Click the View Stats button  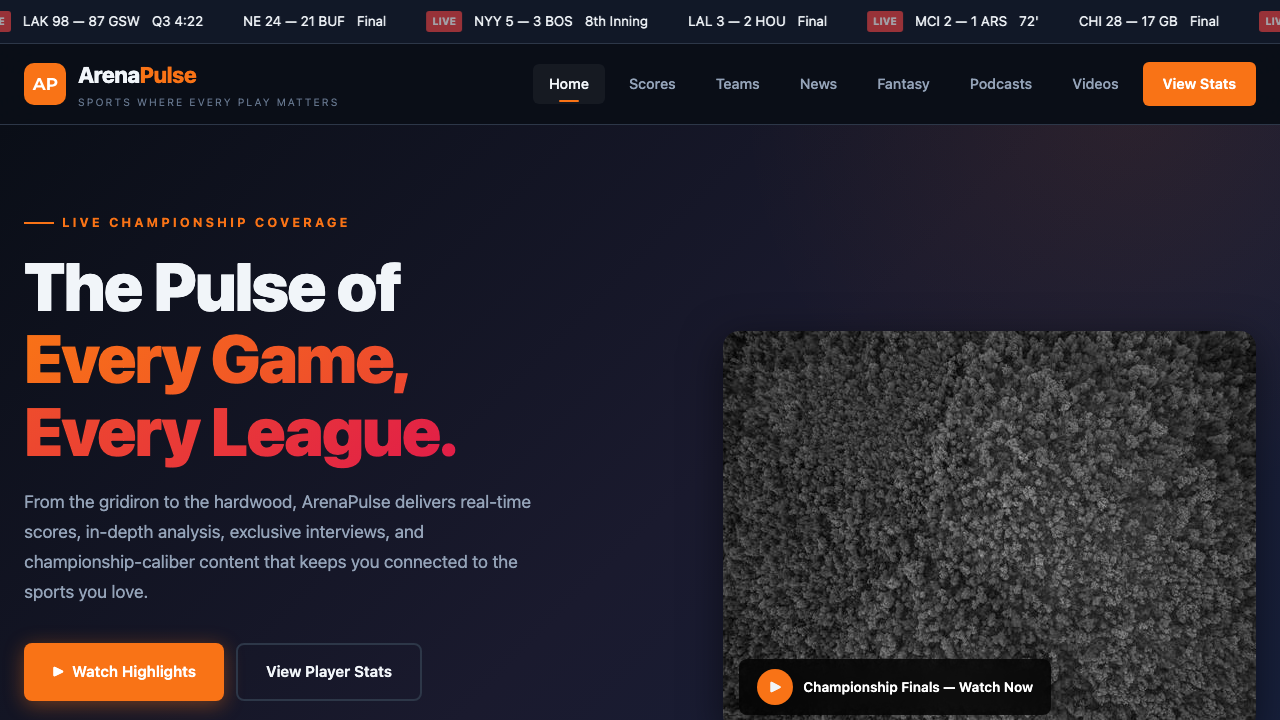(x=1199, y=84)
